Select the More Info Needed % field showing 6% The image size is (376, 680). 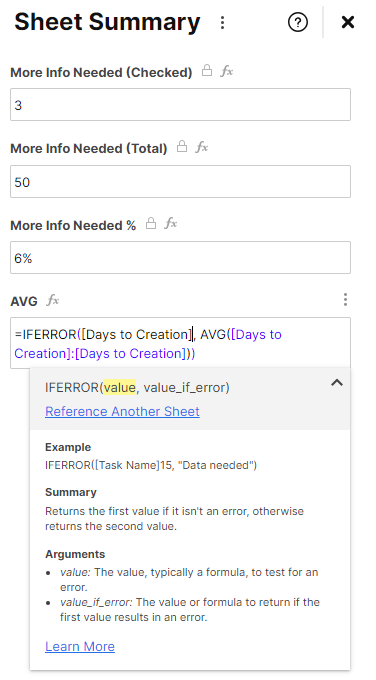point(180,258)
